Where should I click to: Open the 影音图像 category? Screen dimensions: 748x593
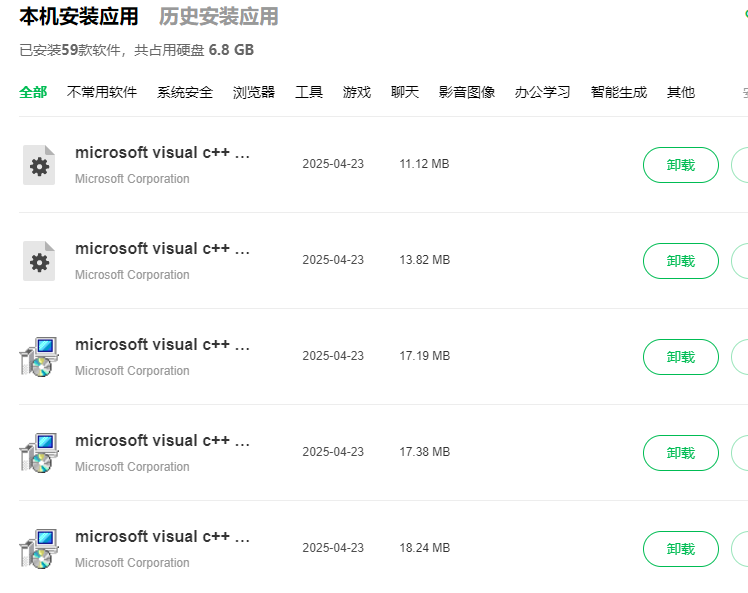(x=467, y=92)
